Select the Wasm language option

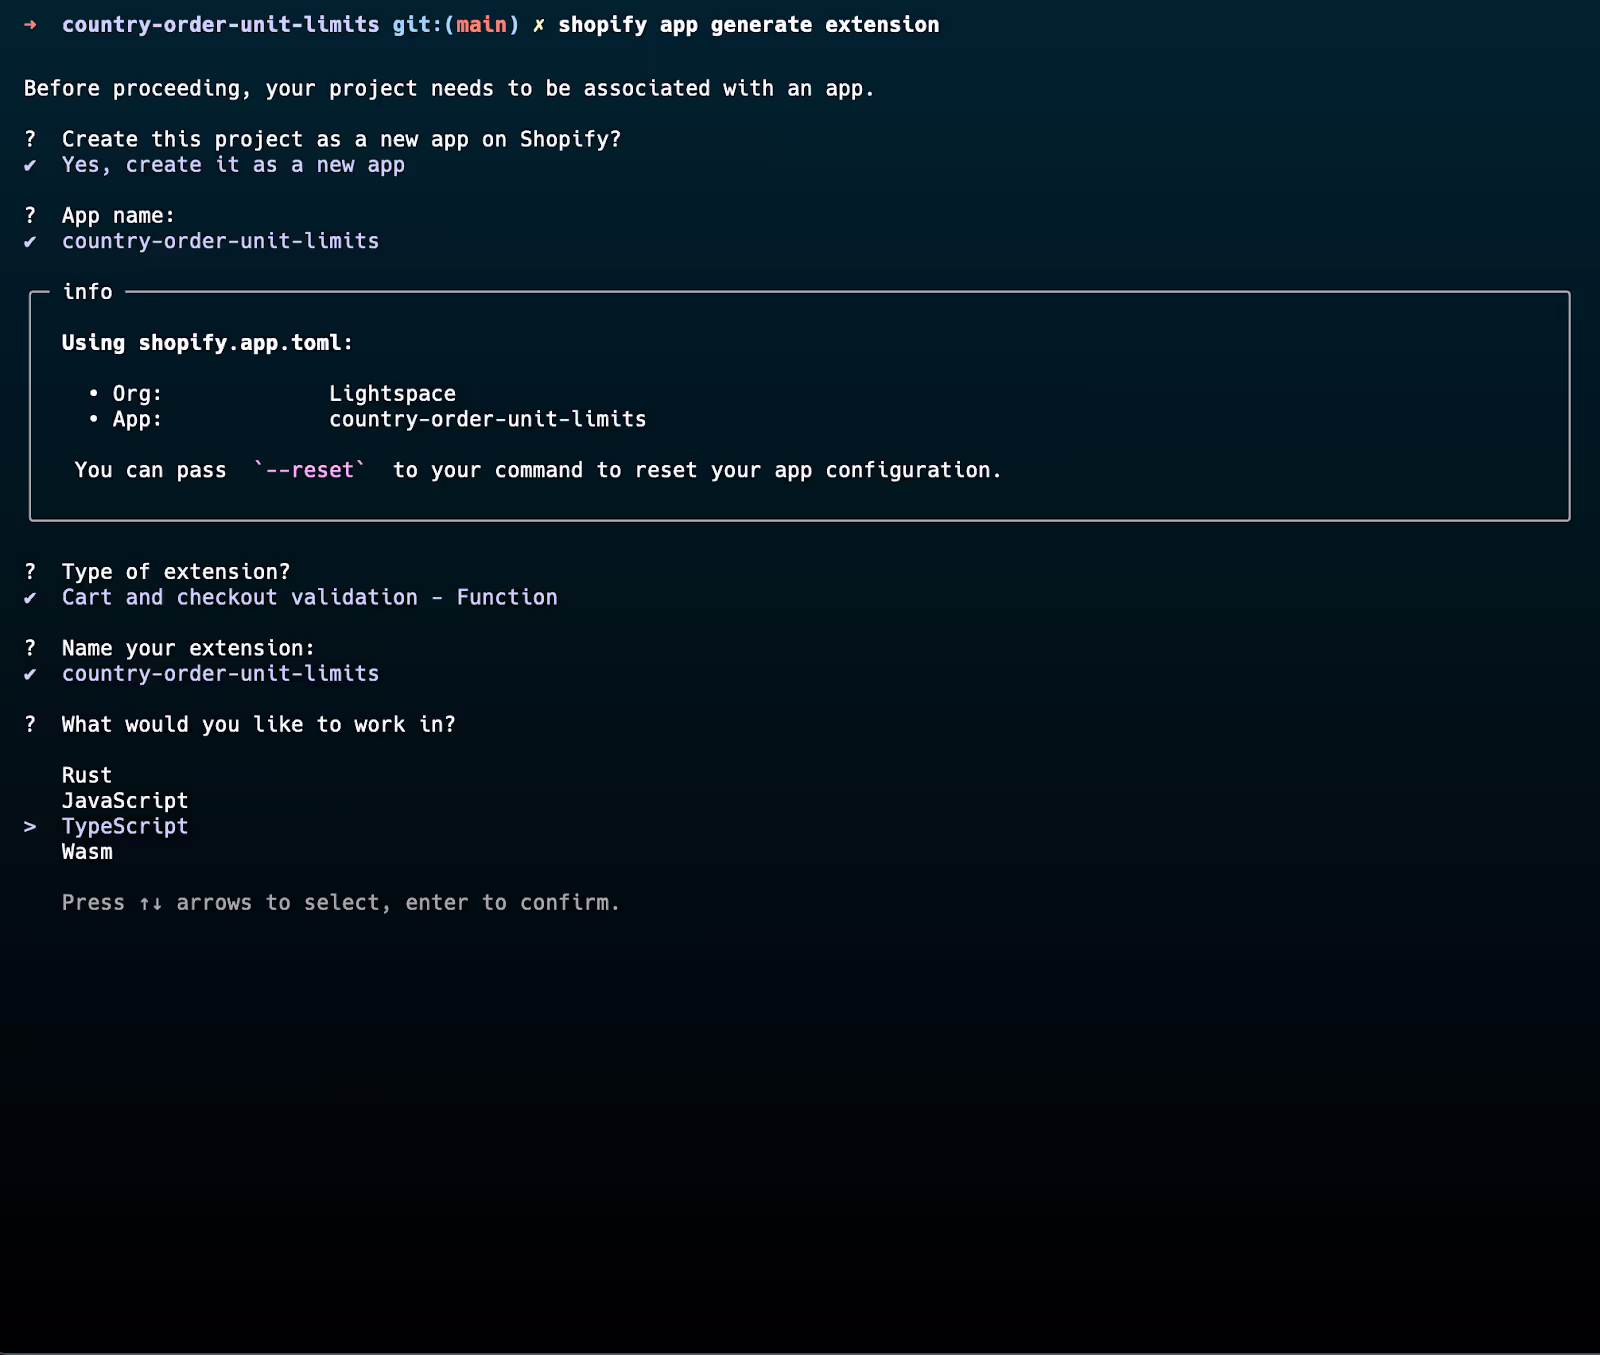[x=87, y=852]
